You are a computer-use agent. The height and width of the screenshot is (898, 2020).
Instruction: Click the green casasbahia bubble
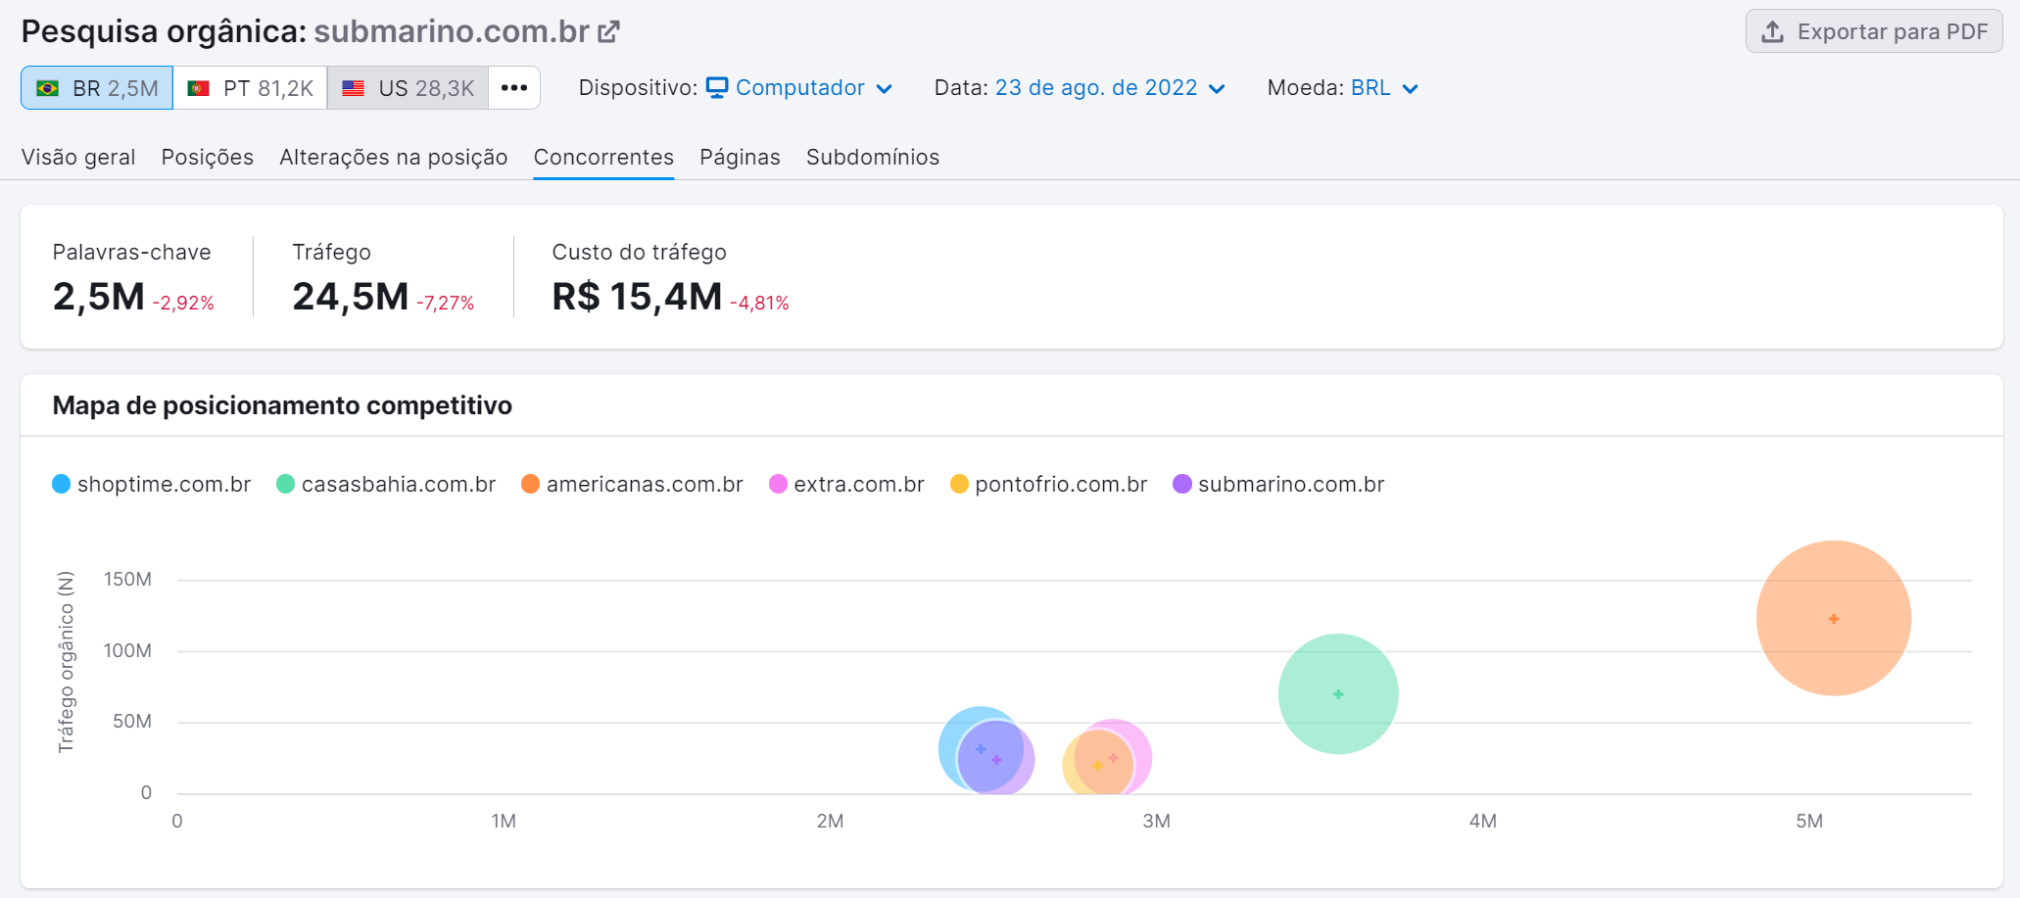1338,693
